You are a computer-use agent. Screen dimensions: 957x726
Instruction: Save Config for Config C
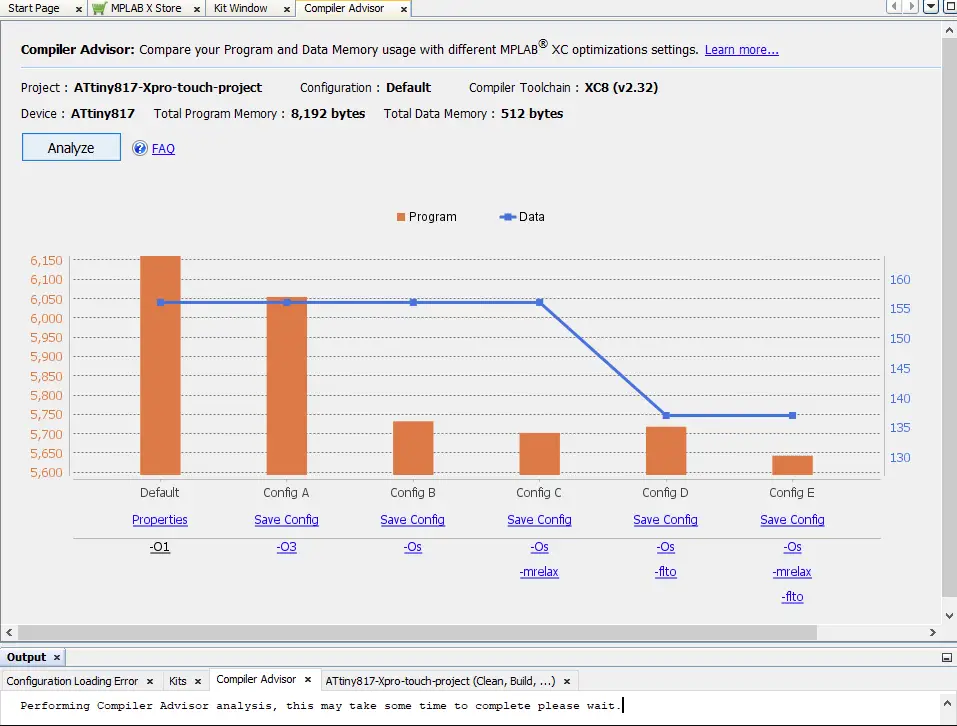pos(539,519)
